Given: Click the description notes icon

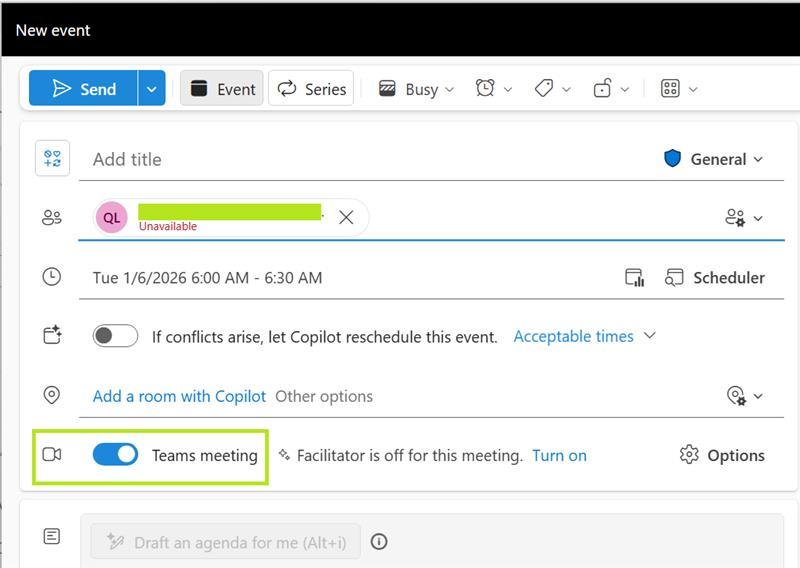Looking at the screenshot, I should click(x=52, y=536).
